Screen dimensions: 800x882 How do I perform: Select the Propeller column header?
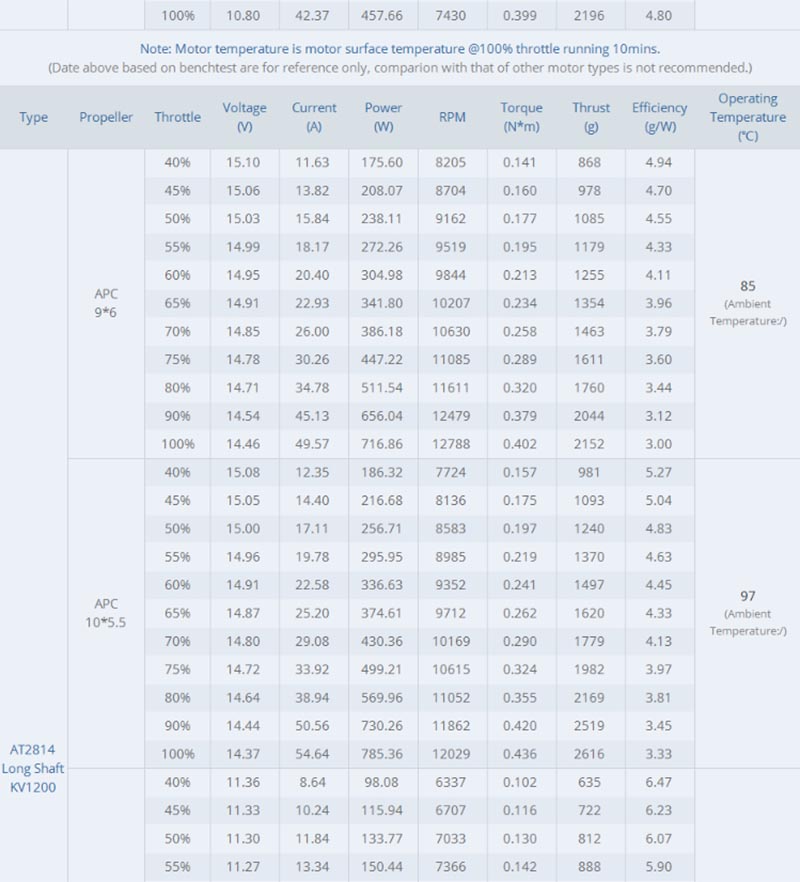pyautogui.click(x=106, y=117)
